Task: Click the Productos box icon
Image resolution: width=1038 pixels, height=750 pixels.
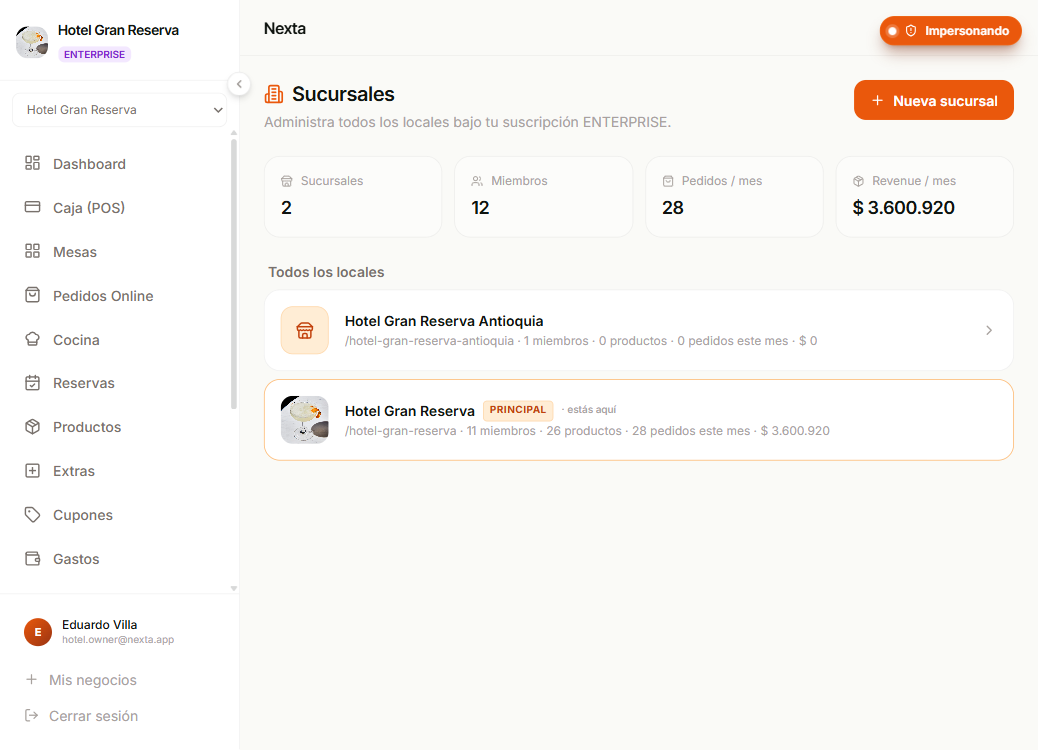Action: click(x=32, y=426)
